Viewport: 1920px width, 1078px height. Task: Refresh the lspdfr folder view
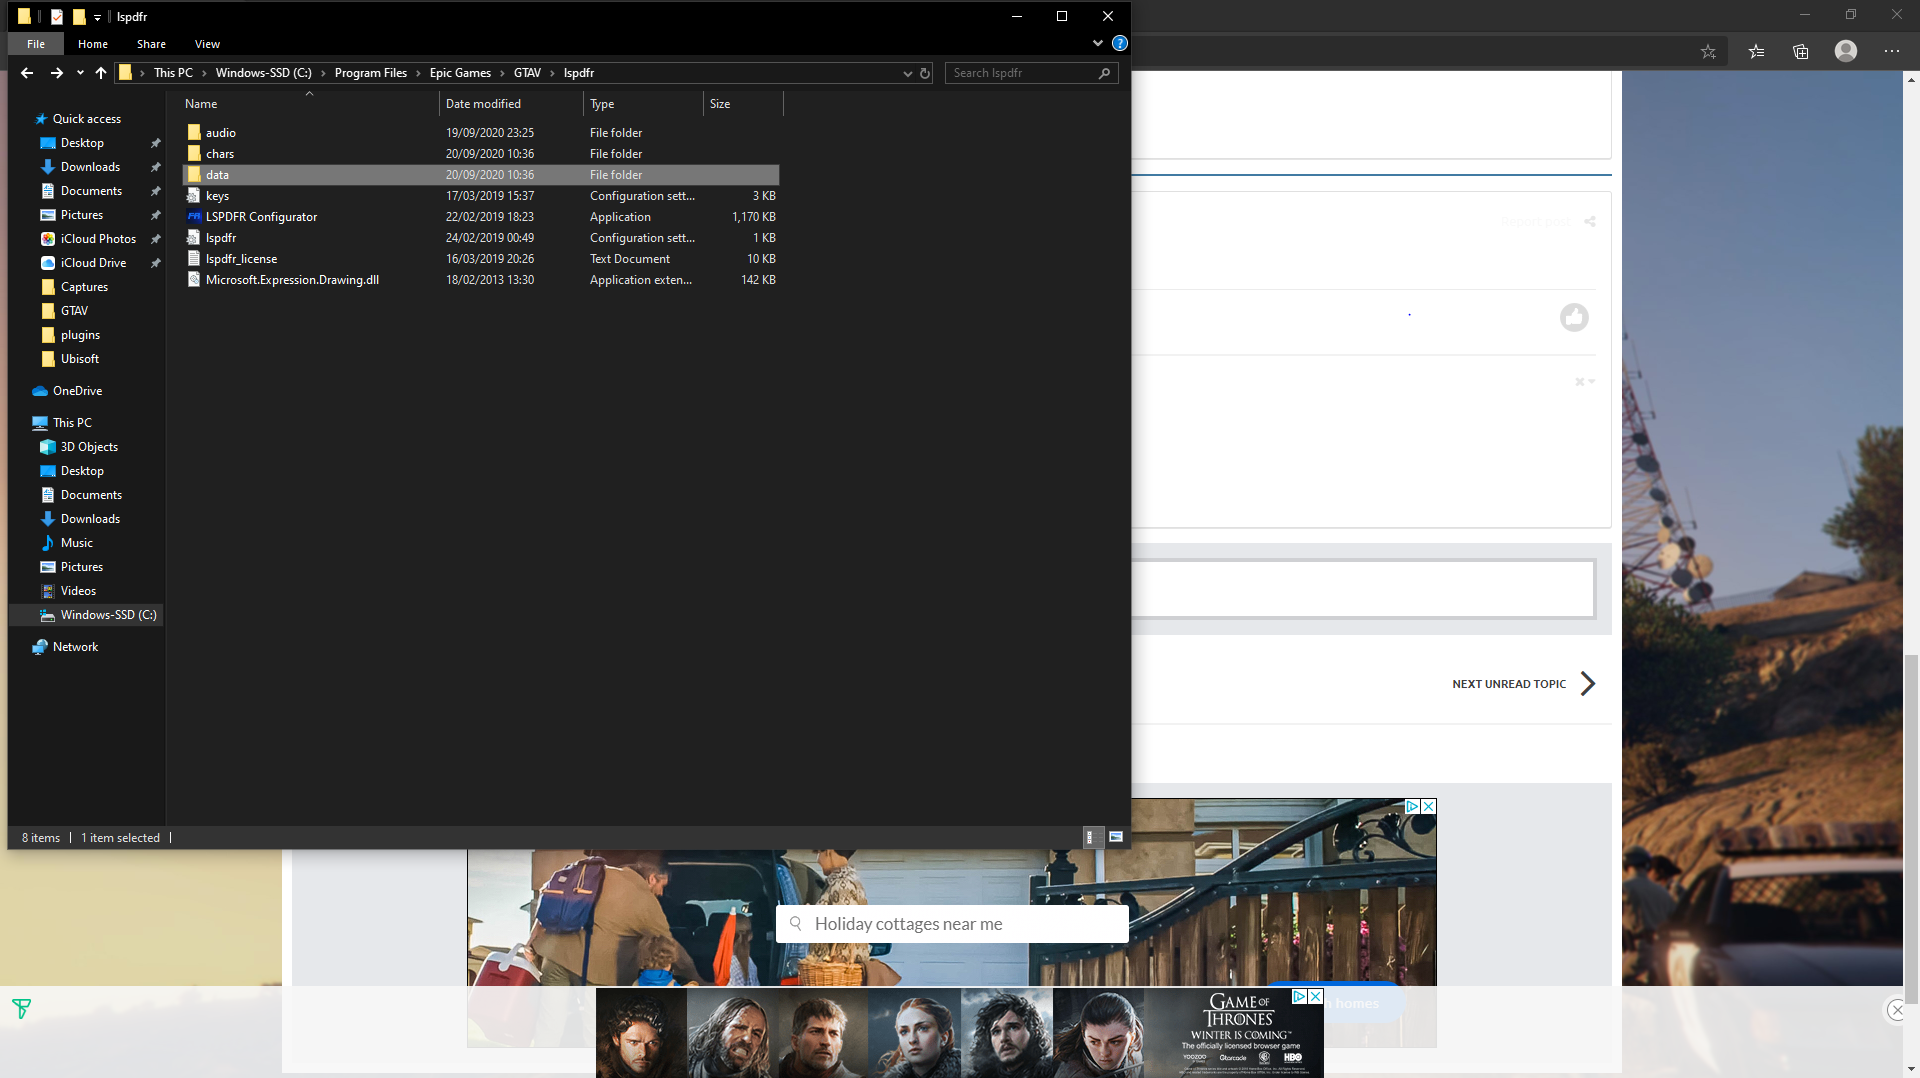pyautogui.click(x=925, y=73)
